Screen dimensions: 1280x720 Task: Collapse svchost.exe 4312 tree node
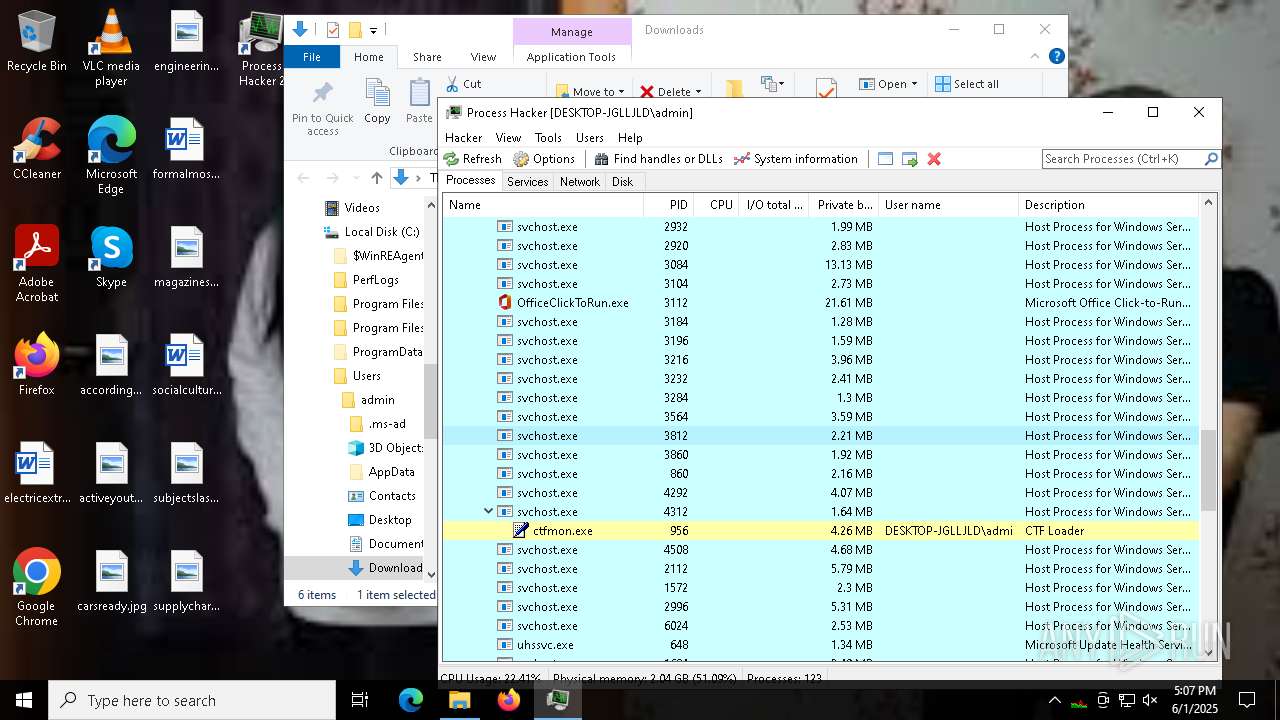(x=488, y=511)
